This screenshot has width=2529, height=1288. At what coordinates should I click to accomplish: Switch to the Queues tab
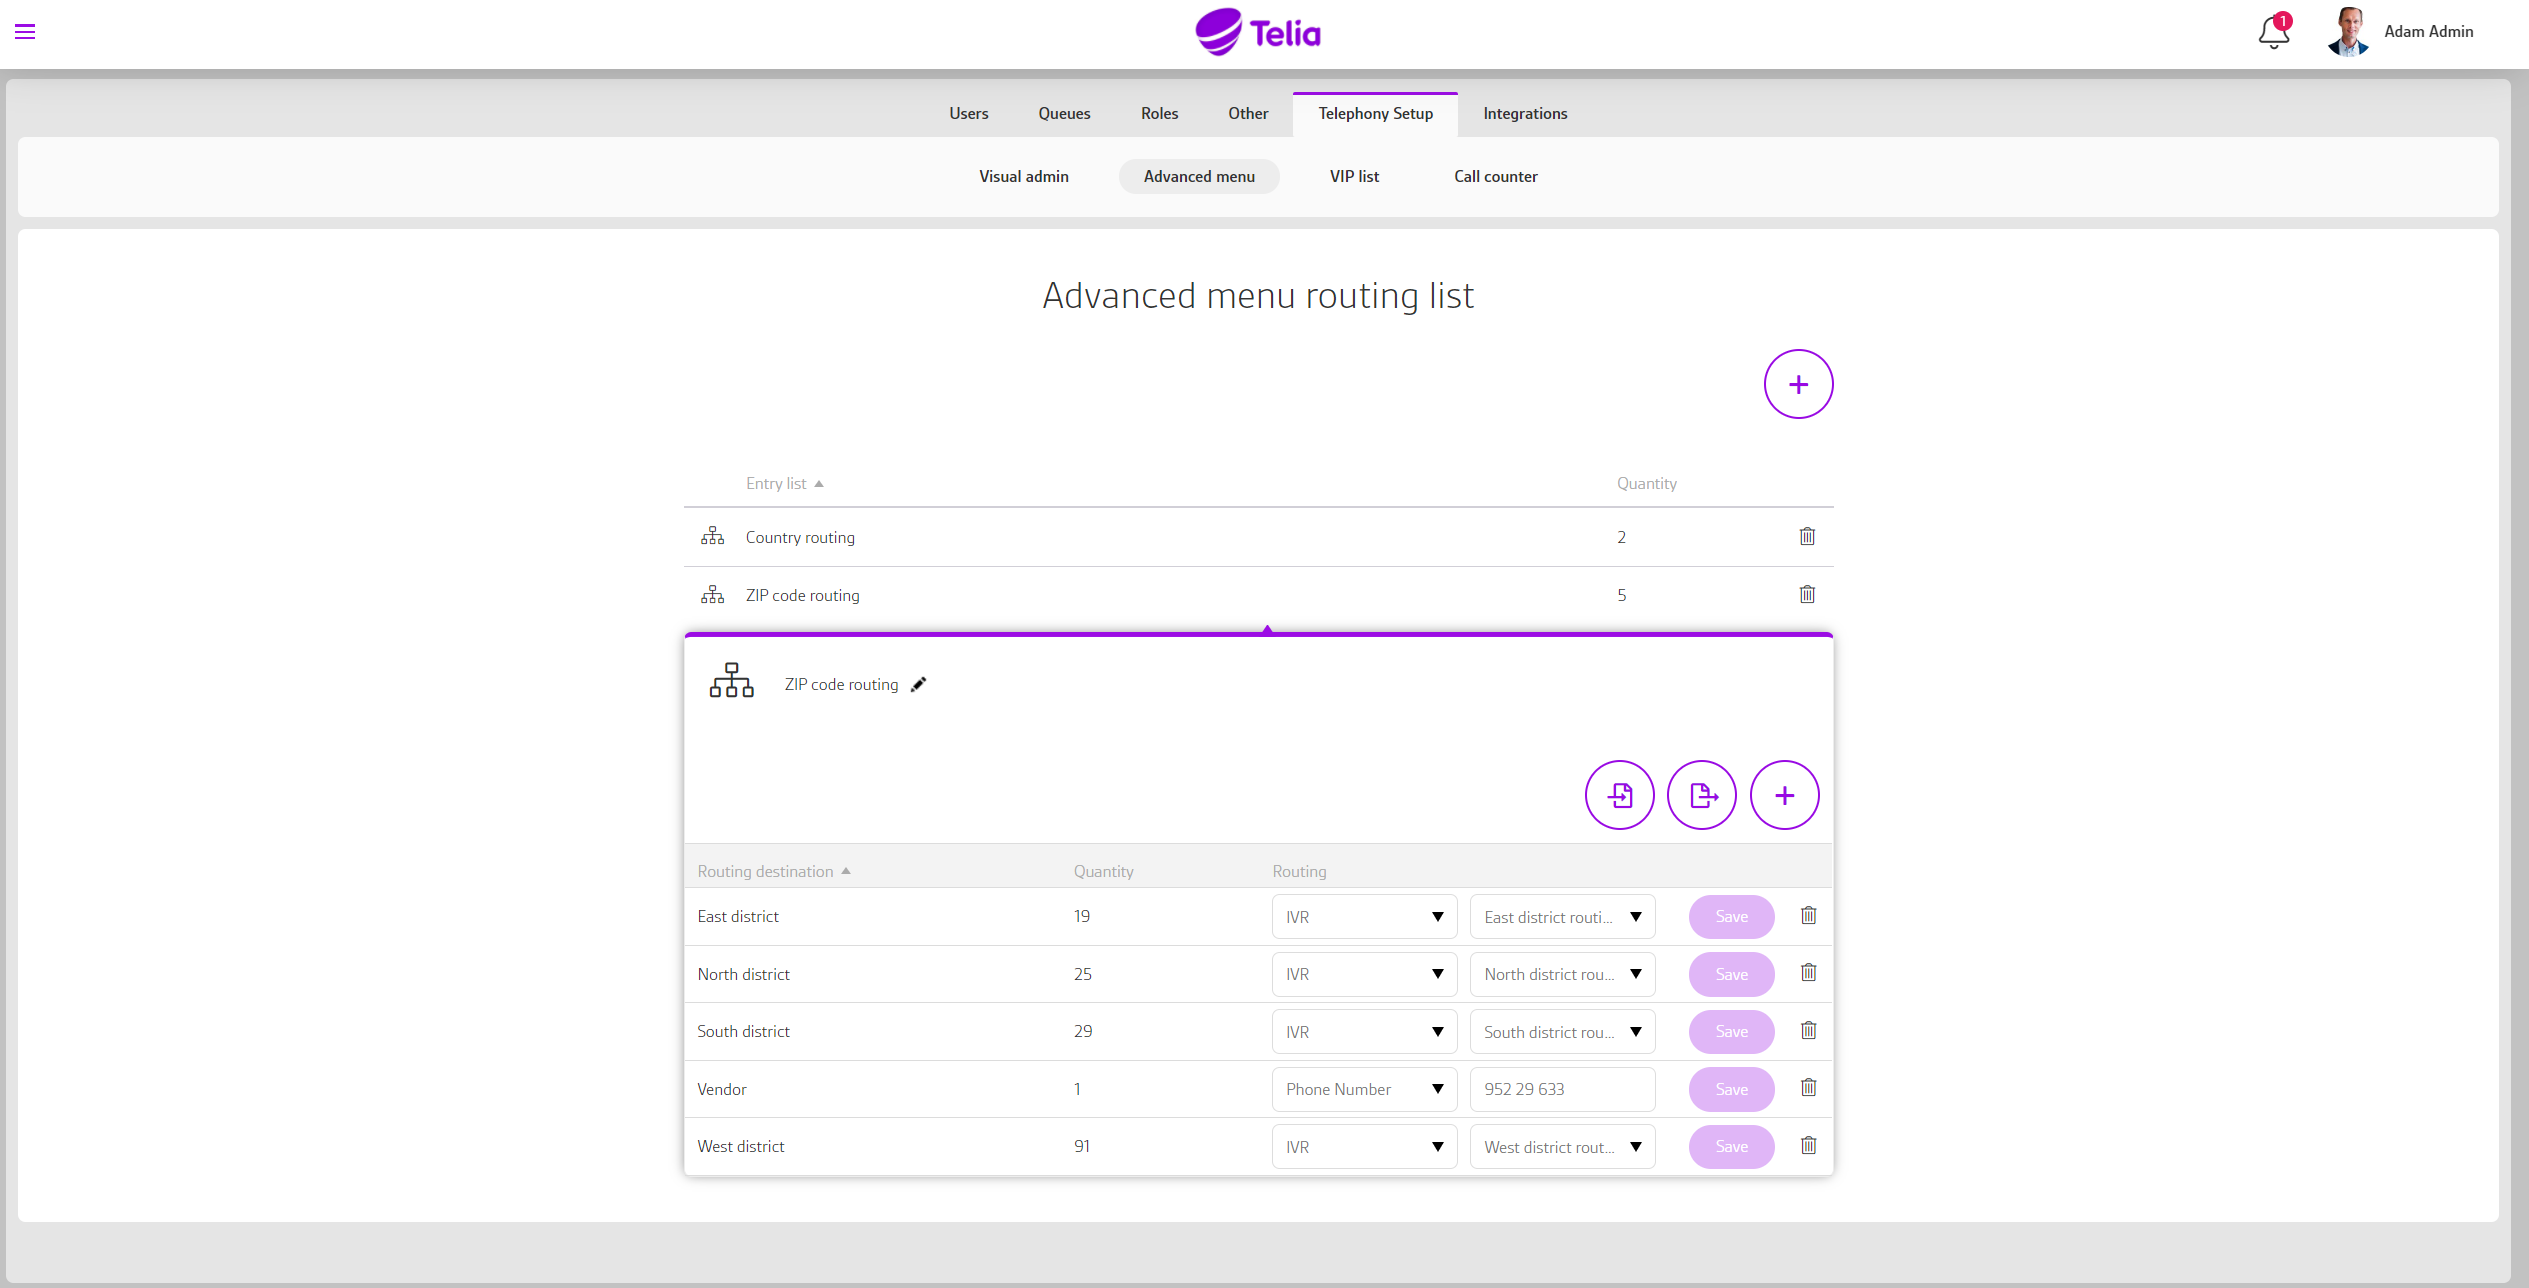(1064, 114)
